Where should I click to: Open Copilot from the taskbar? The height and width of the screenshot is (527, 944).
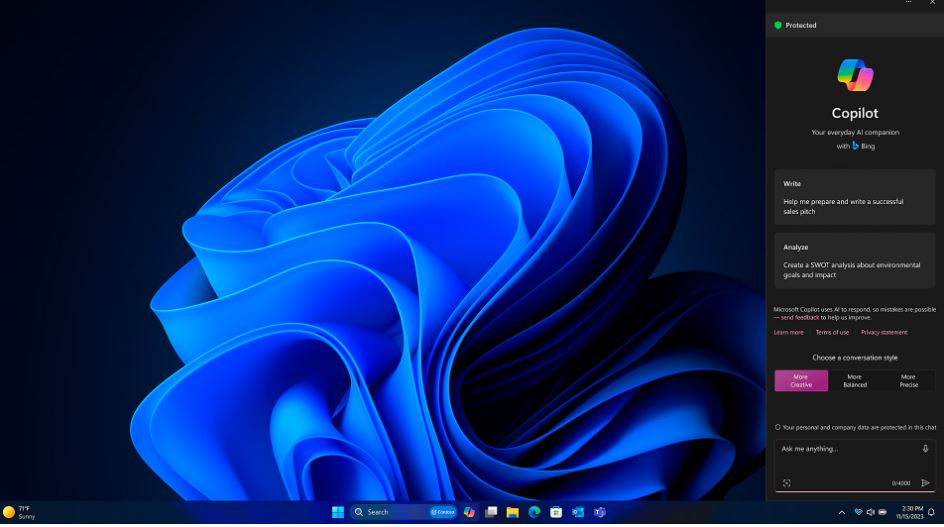469,512
